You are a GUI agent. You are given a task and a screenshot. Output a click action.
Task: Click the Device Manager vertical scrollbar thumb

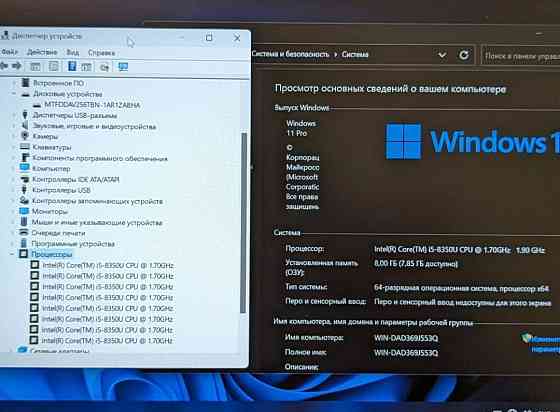click(x=244, y=223)
